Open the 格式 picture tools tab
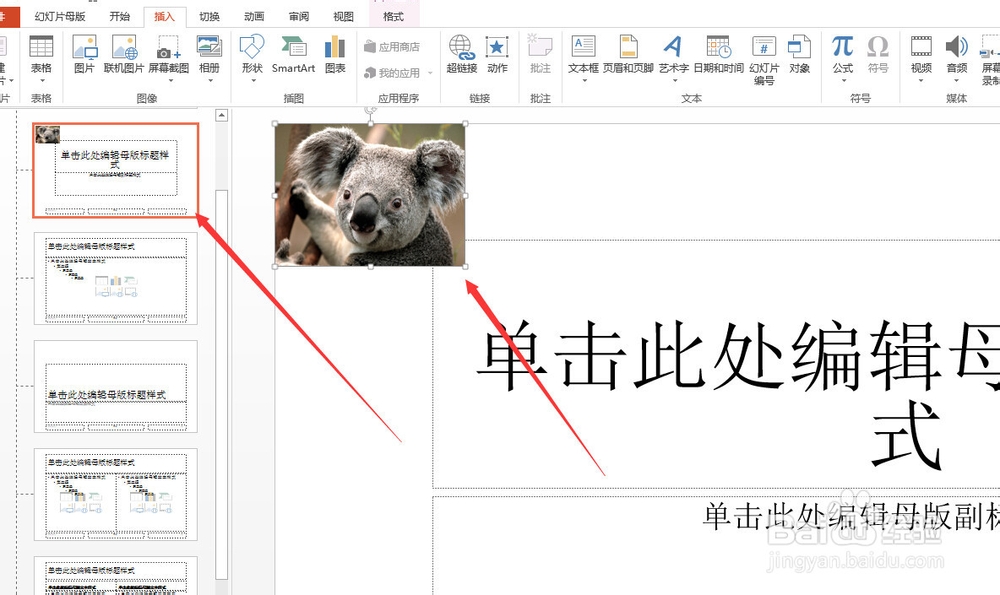This screenshot has width=1000, height=595. [x=393, y=17]
